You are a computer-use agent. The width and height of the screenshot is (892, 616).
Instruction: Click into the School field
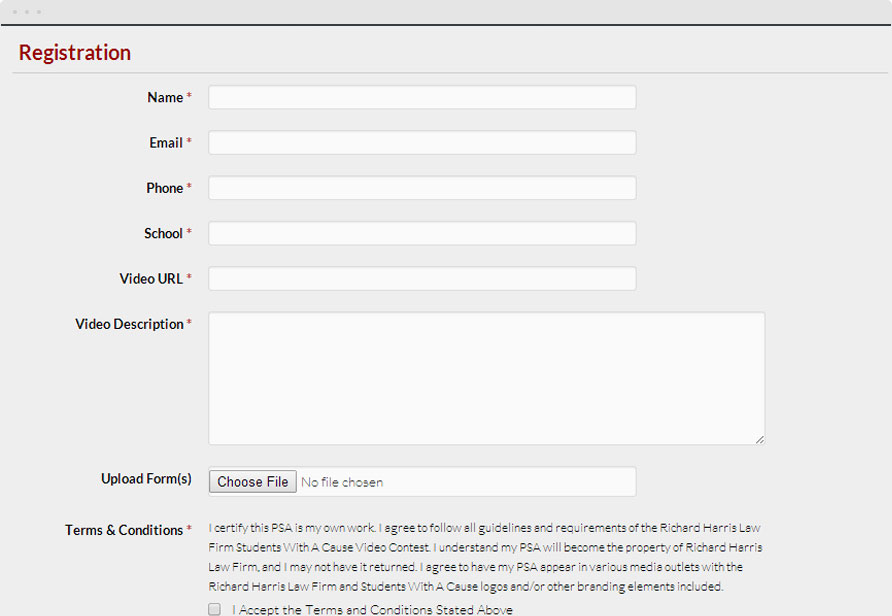pos(422,233)
